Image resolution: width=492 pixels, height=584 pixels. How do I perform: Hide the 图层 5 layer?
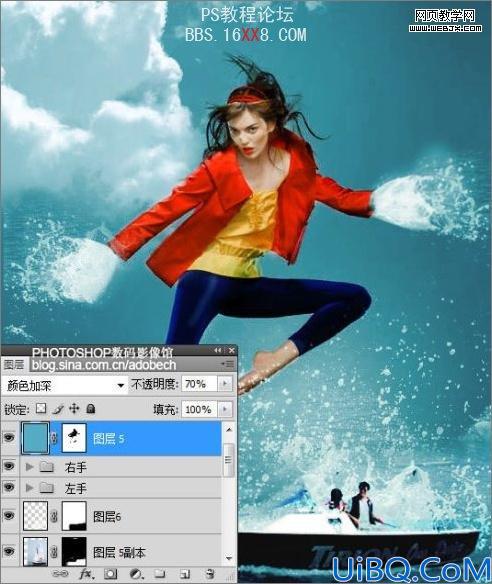pos(9,438)
